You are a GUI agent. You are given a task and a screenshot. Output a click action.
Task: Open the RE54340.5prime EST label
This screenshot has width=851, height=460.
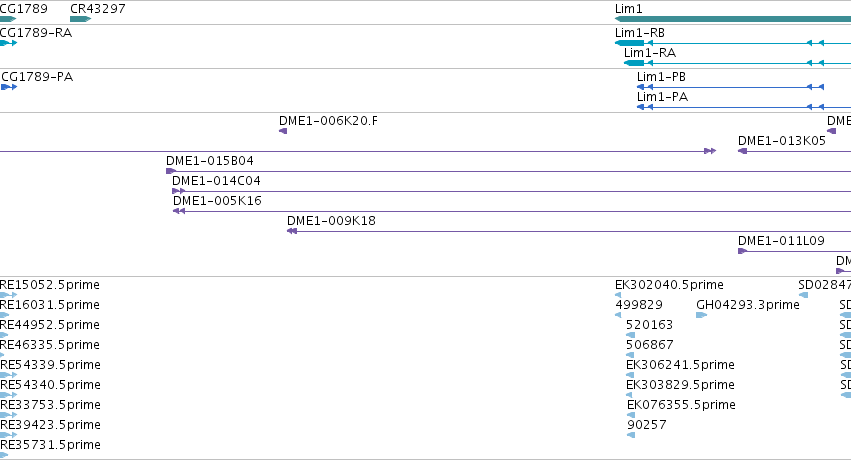(x=50, y=385)
